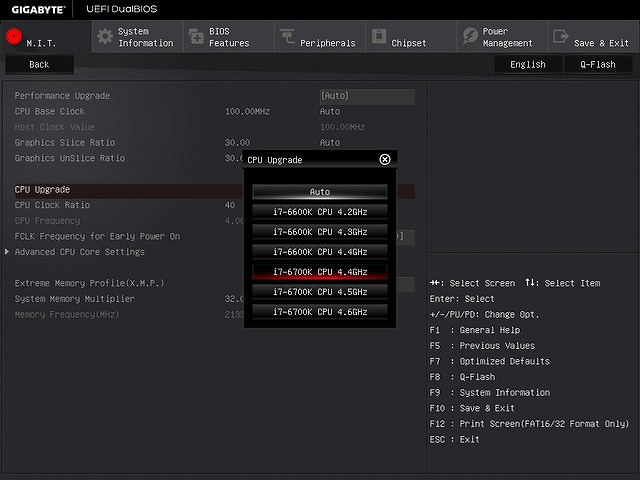640x480 pixels.
Task: Click the System Information gear icon
Action: (x=105, y=36)
